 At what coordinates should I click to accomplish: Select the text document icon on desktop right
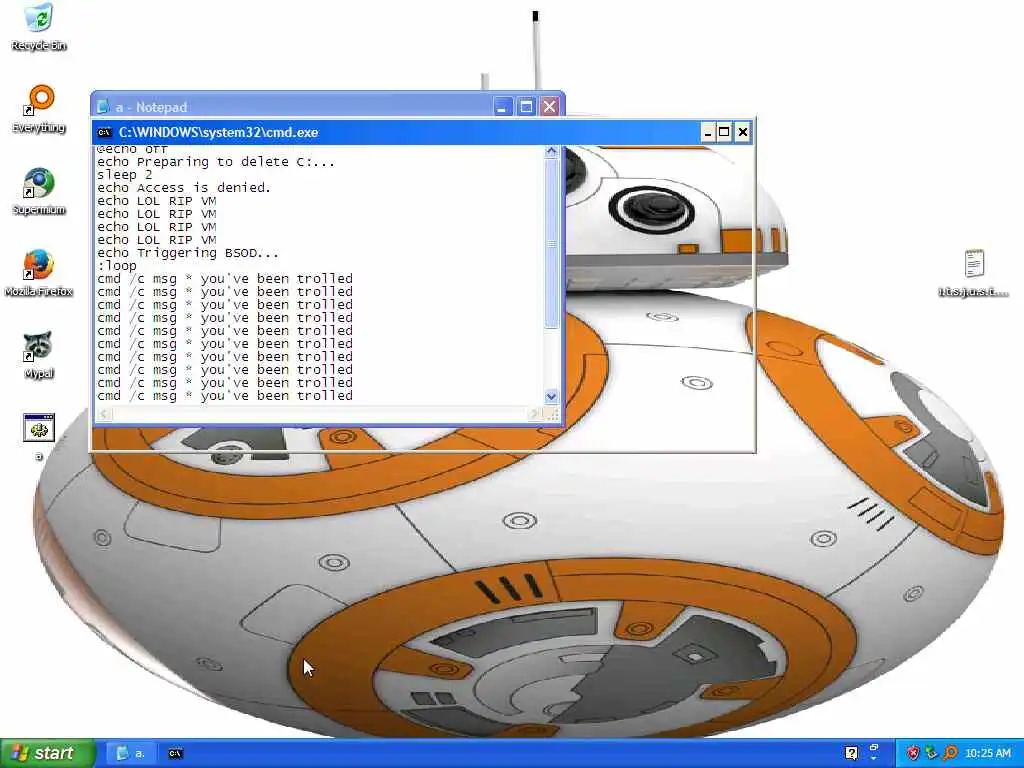point(974,273)
